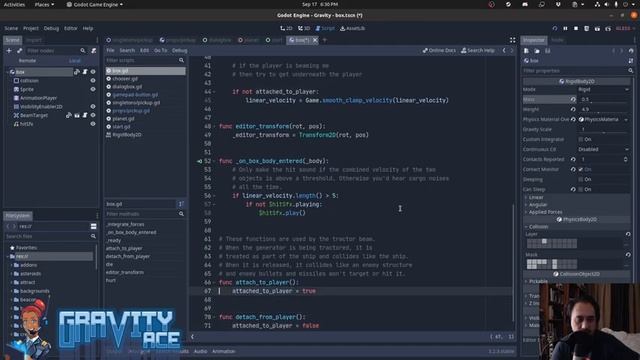Jump to attach_to_player method
Screen dimensions: 640x360
click(x=124, y=248)
